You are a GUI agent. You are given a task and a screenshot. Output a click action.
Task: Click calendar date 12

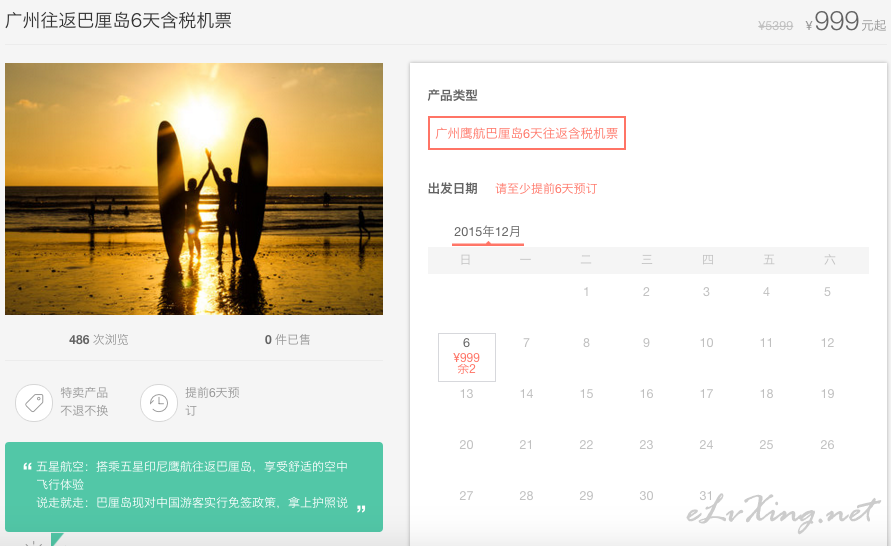(827, 343)
